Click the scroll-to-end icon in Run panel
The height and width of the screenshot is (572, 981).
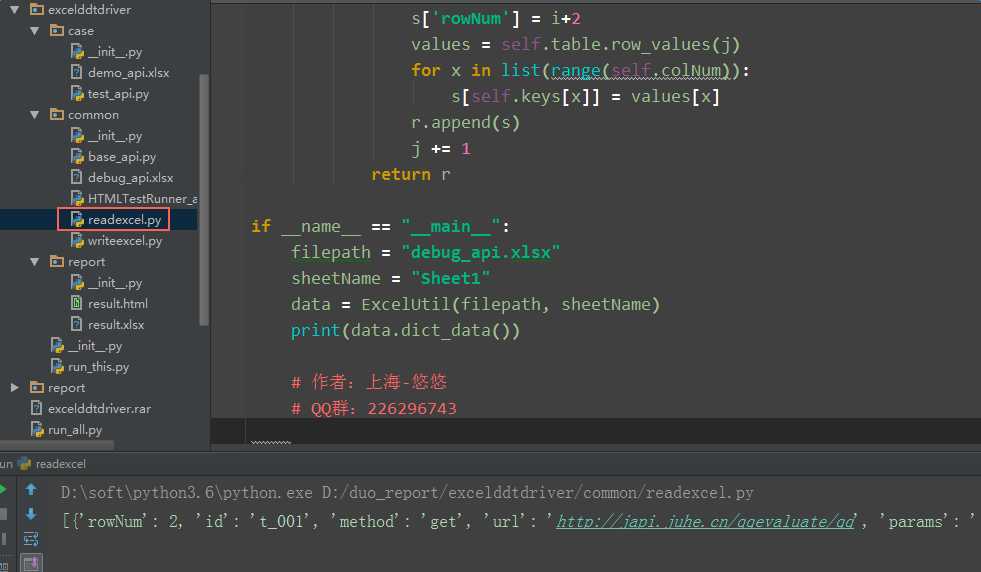(x=31, y=563)
